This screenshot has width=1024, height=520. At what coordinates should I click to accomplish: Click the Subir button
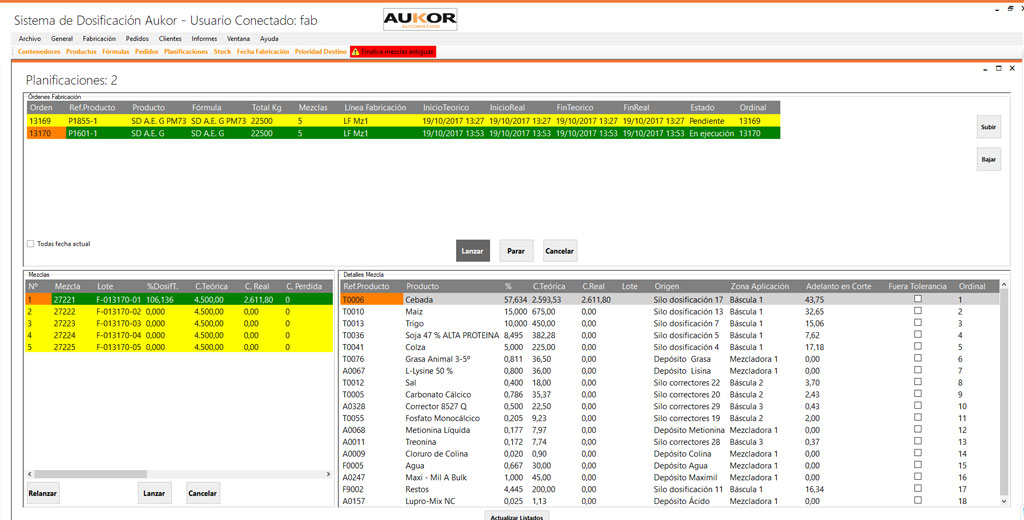pos(989,128)
